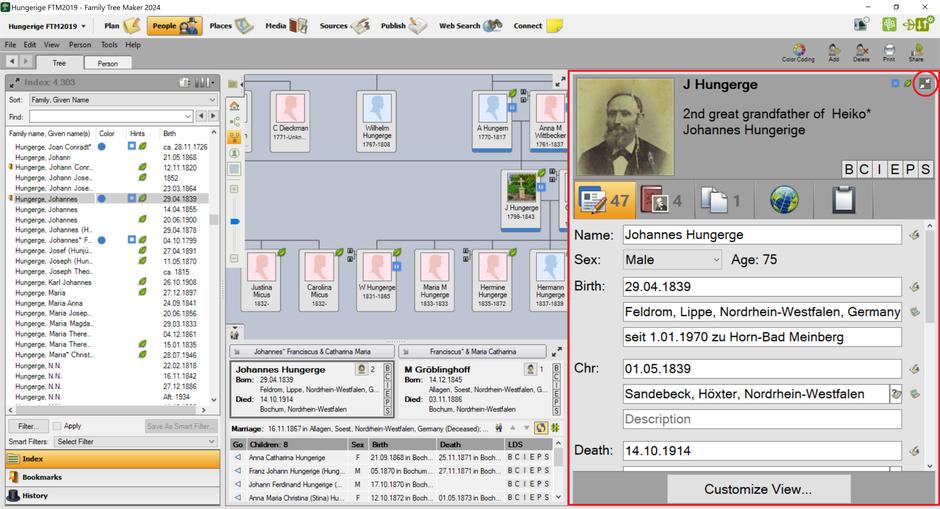Open the Tasks clipboard tab
Screen dimensions: 940x509
click(843, 200)
